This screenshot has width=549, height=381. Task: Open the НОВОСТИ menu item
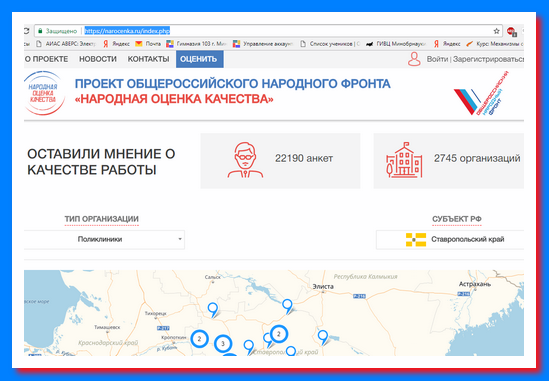(98, 59)
